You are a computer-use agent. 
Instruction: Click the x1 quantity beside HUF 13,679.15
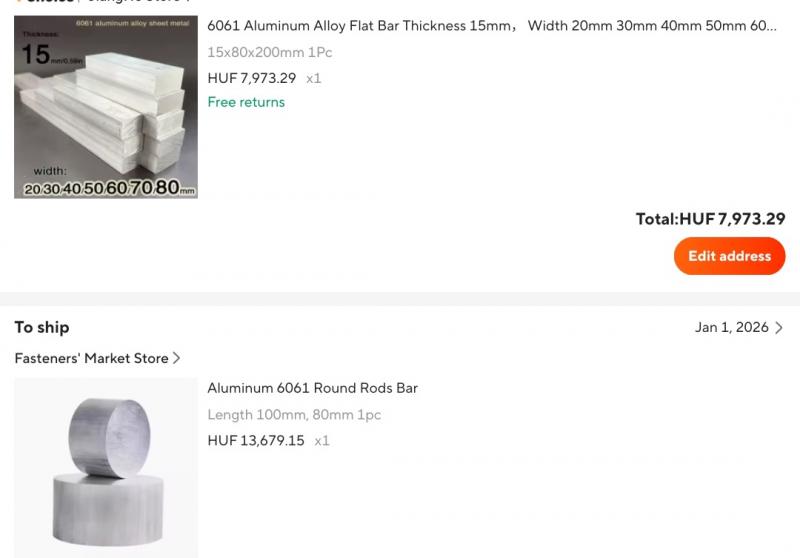coord(321,441)
